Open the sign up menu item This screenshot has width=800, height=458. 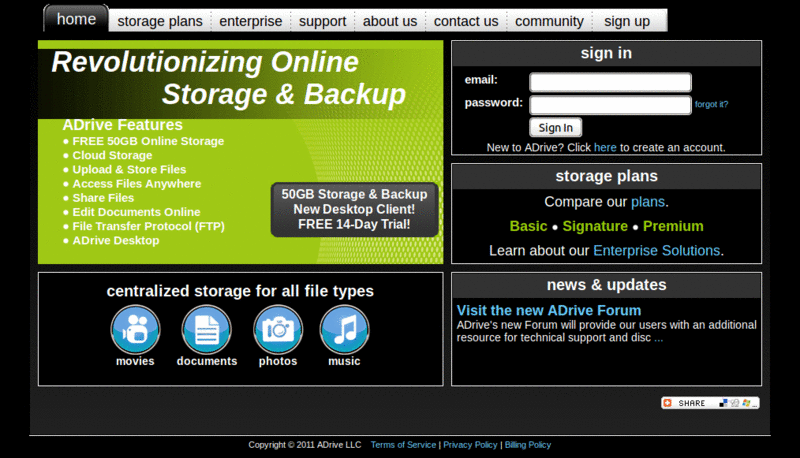coord(627,21)
